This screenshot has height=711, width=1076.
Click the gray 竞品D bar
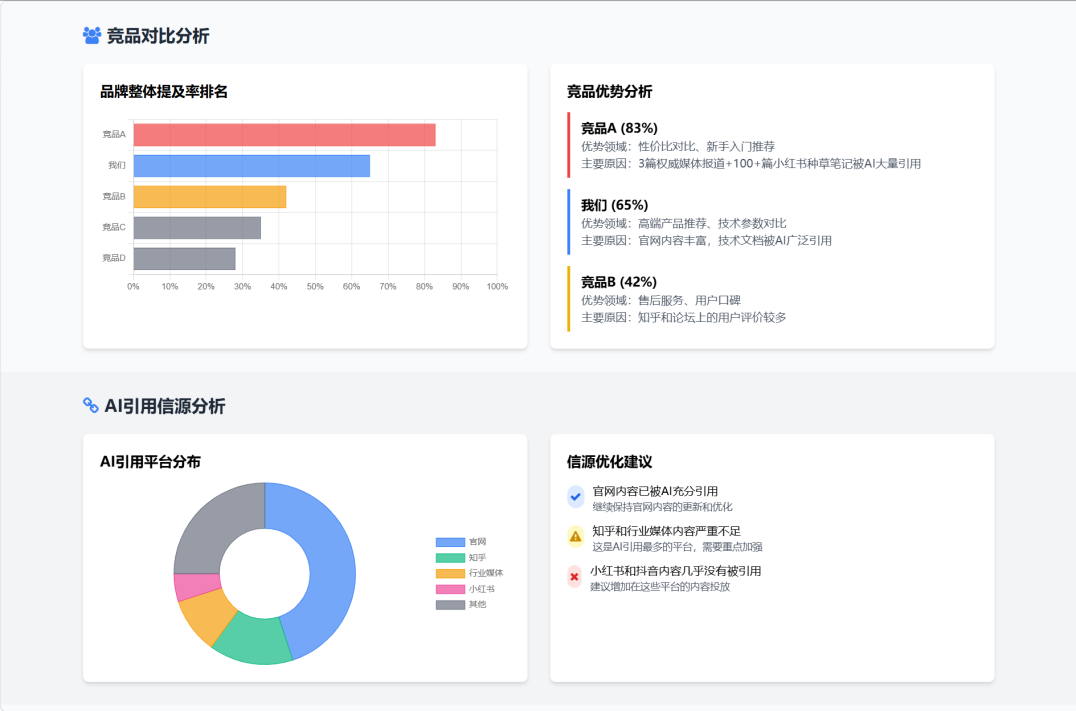point(185,259)
